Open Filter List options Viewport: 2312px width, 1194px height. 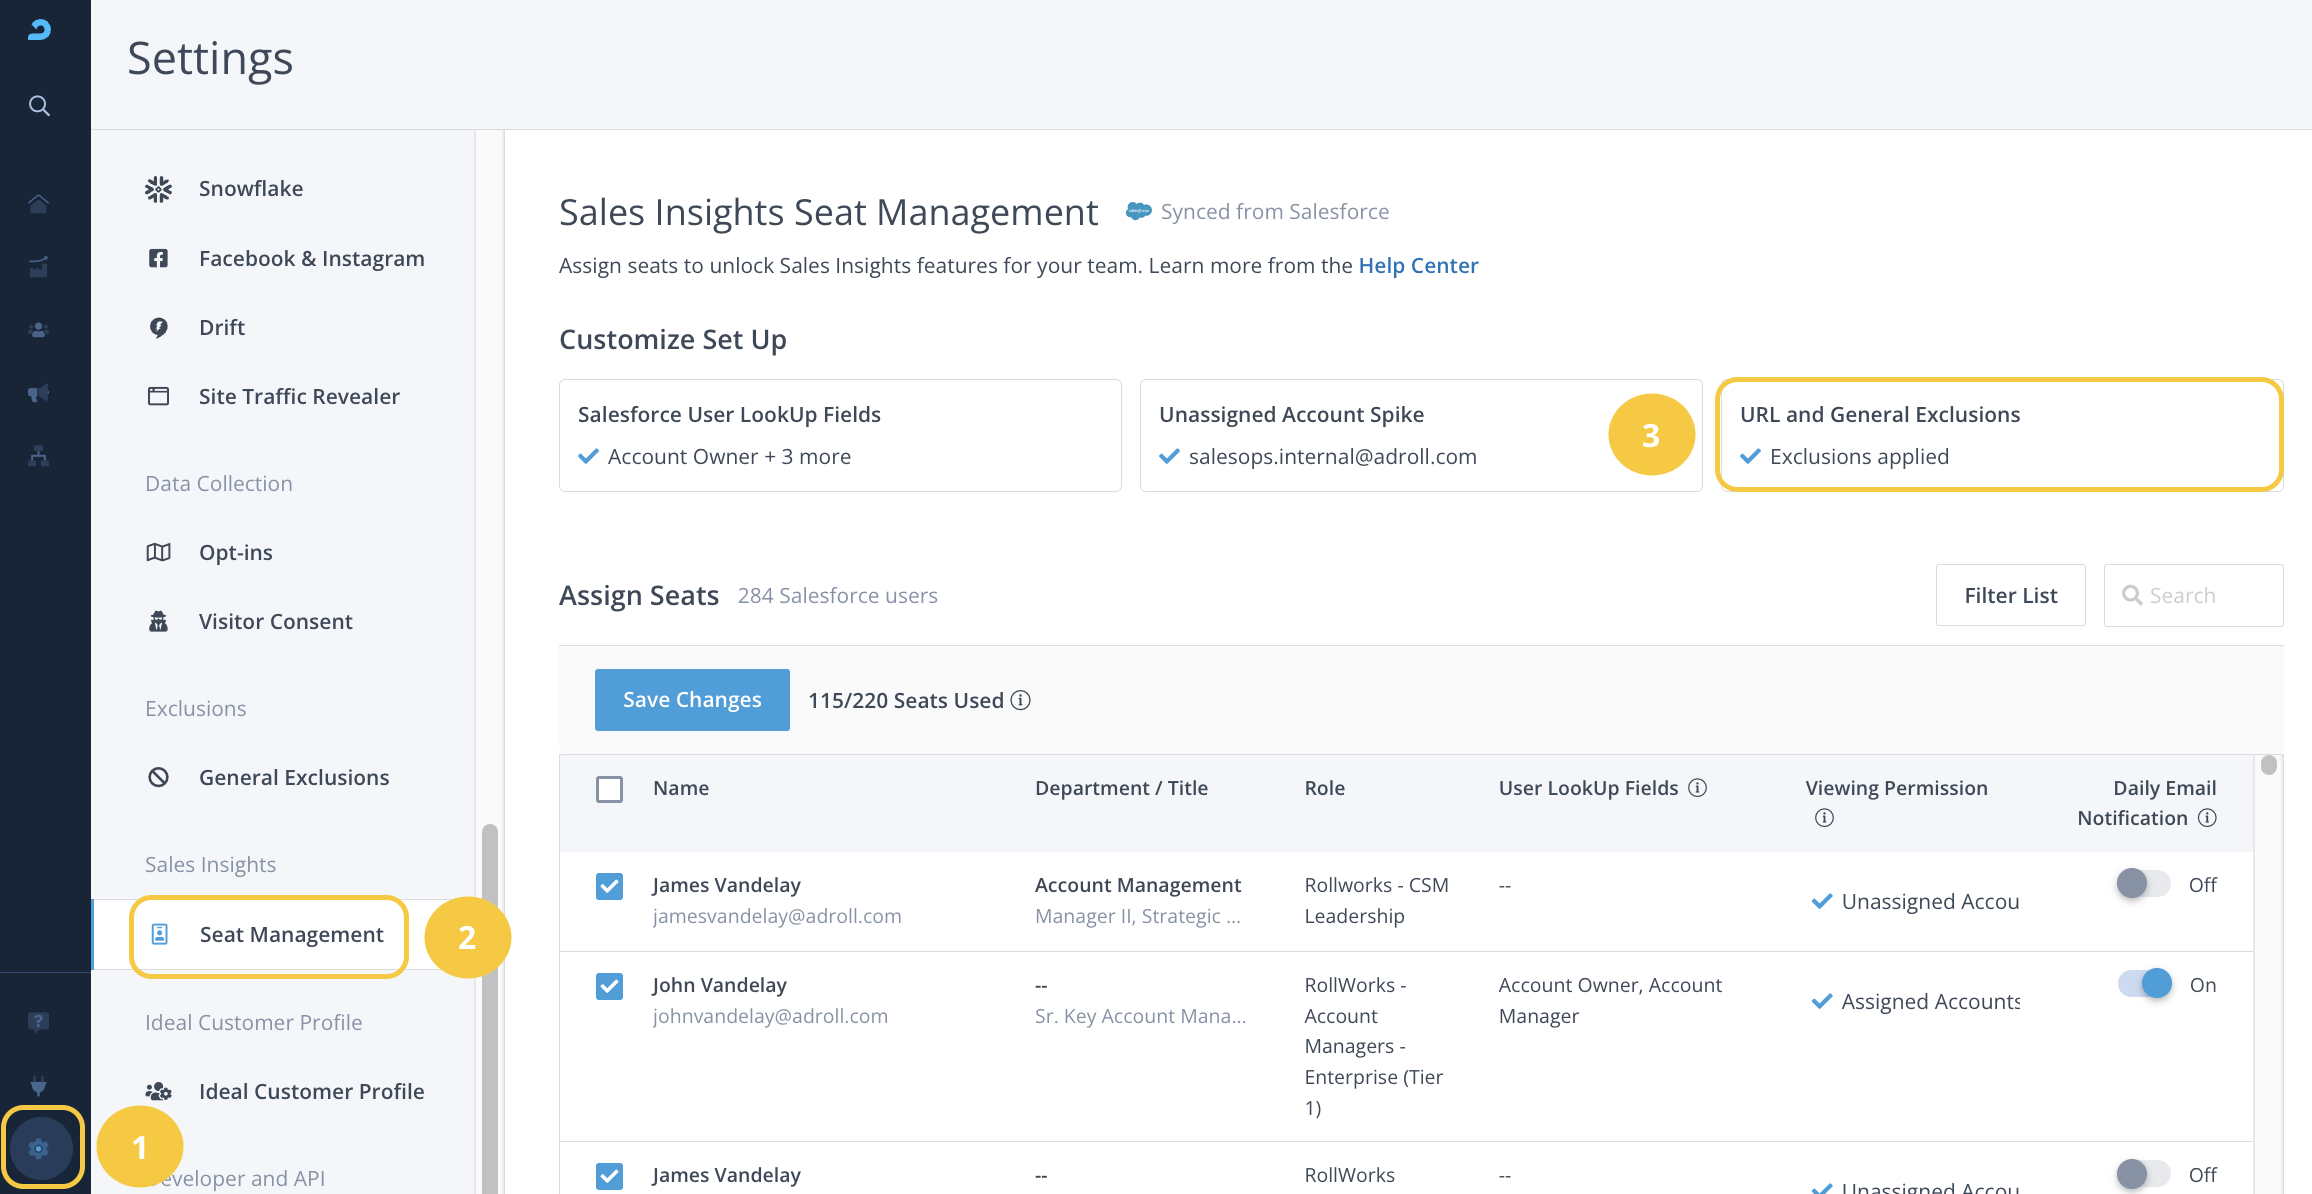click(2010, 595)
